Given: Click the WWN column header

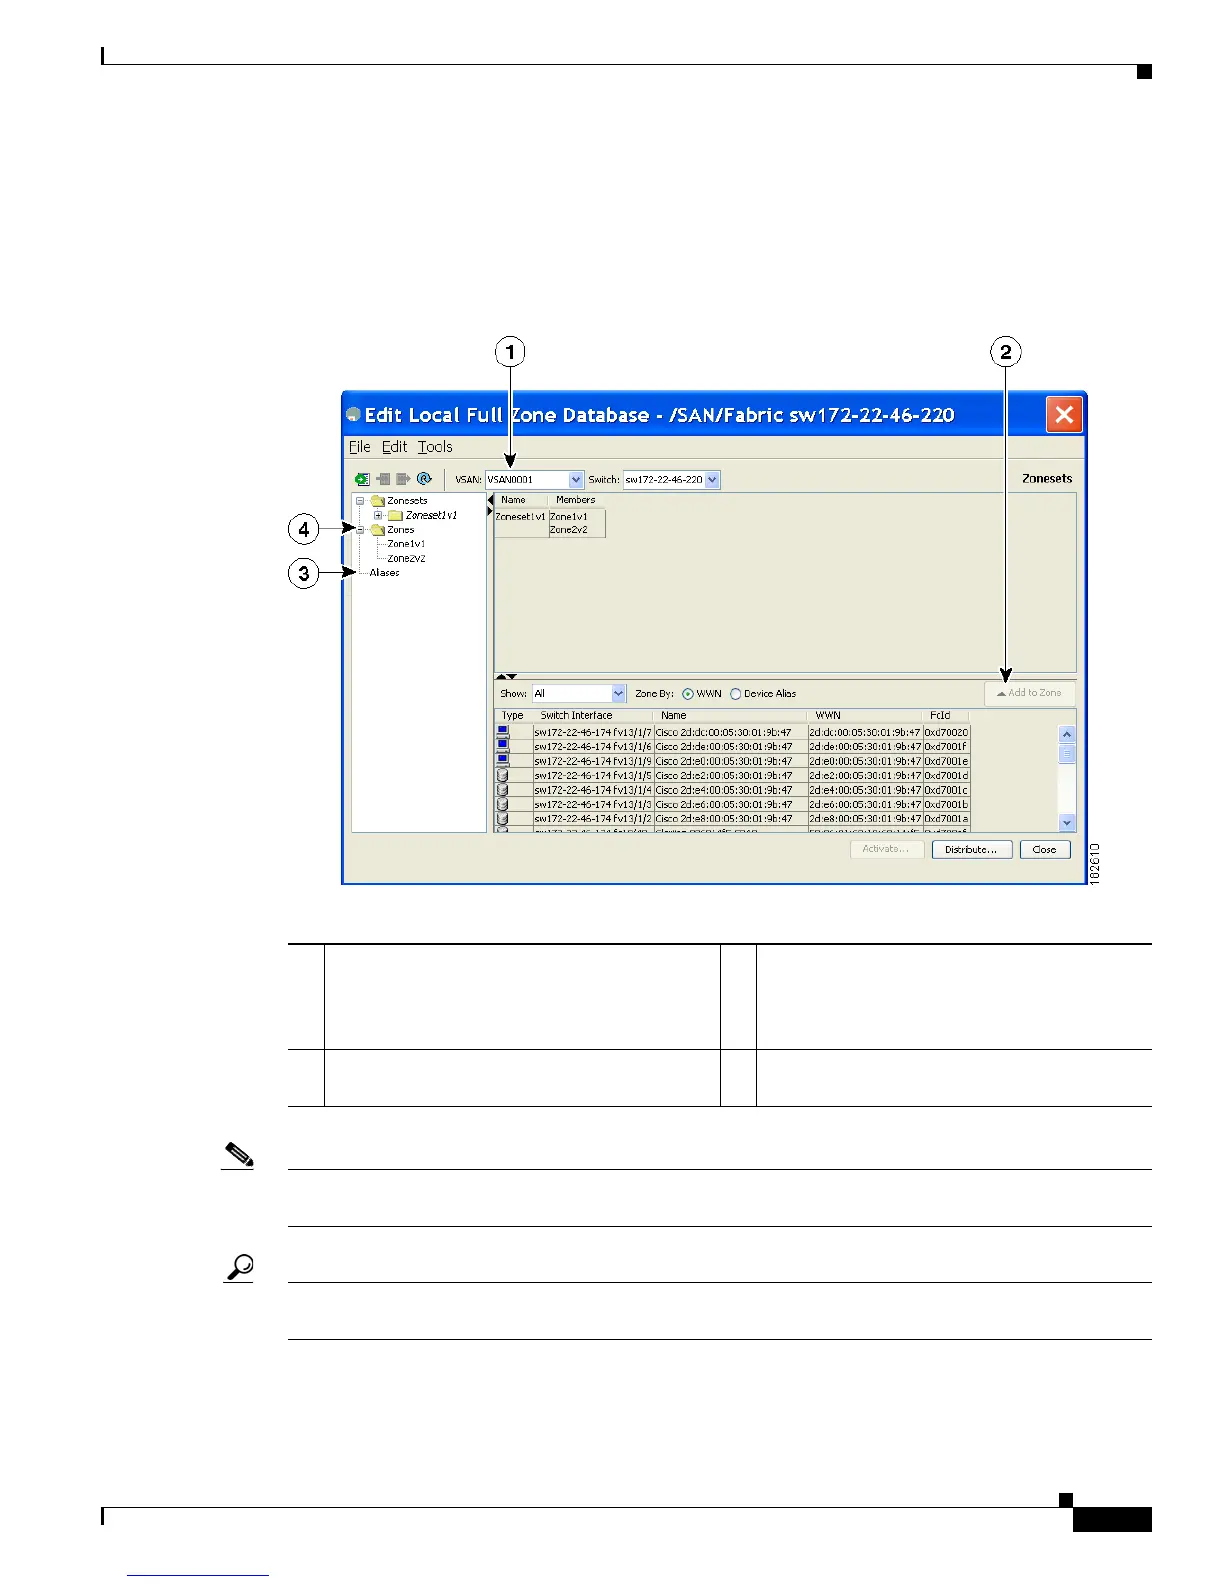Looking at the screenshot, I should 864,716.
